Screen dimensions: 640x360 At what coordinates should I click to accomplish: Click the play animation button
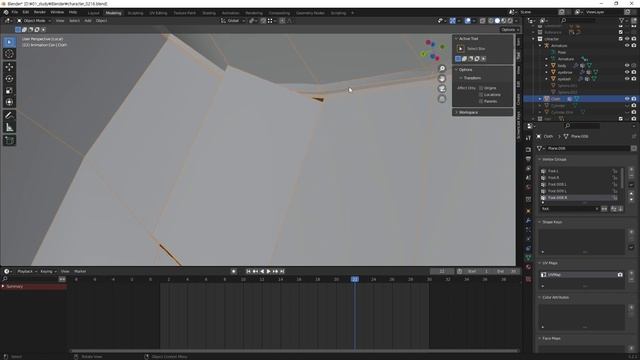tap(269, 271)
